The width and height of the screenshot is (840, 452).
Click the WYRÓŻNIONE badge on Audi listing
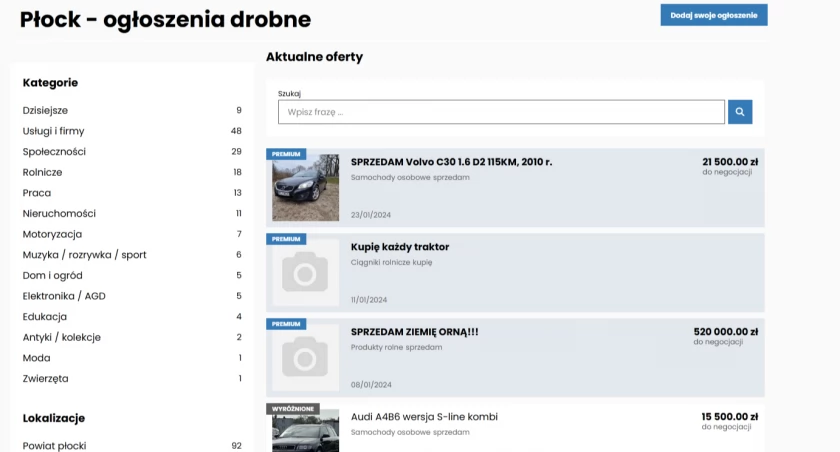(x=293, y=409)
